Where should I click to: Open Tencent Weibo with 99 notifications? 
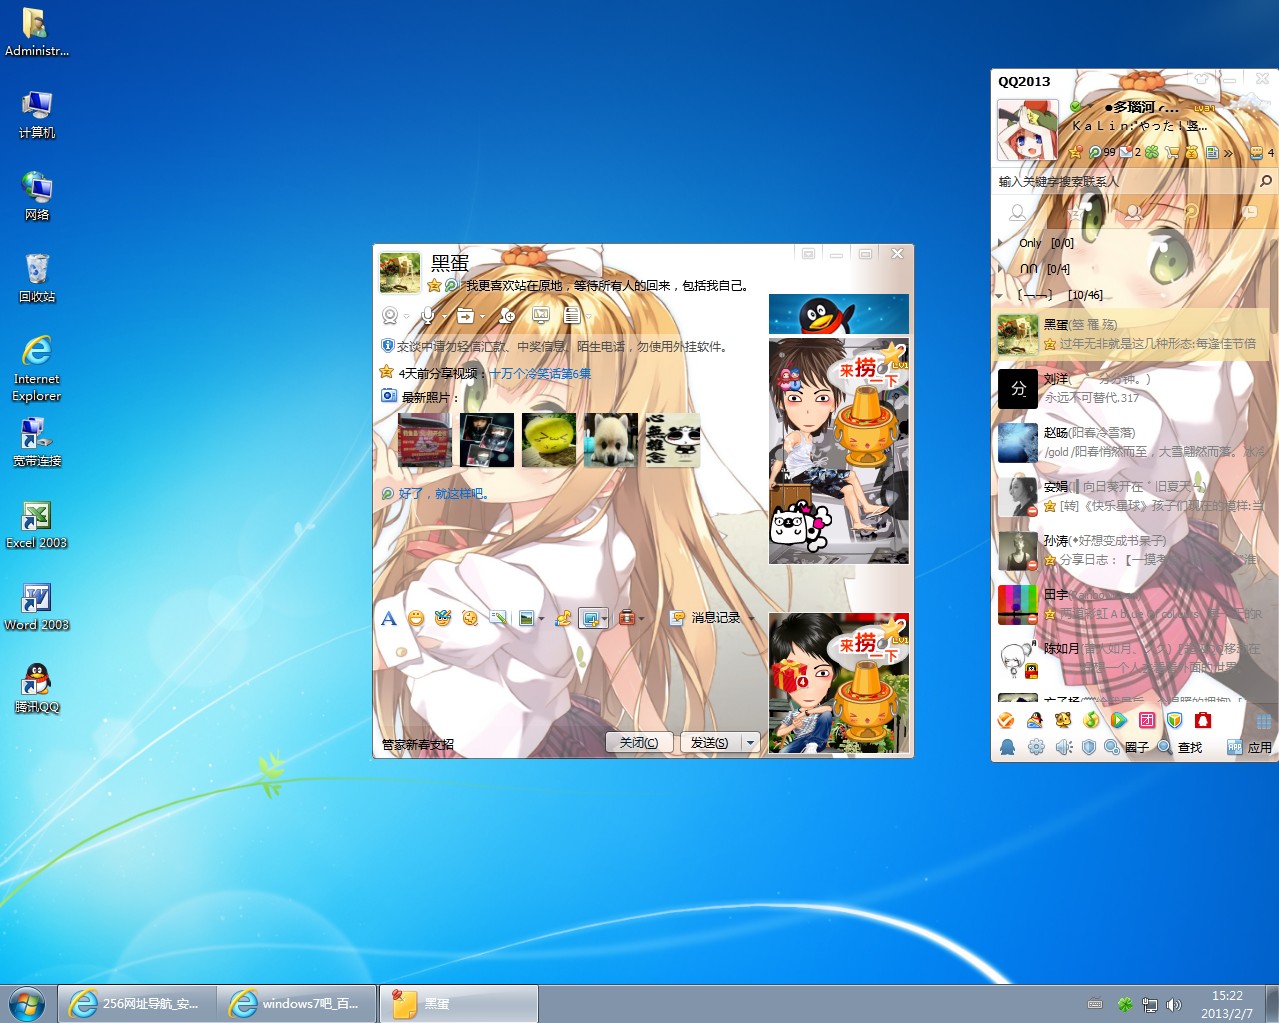tap(1096, 152)
